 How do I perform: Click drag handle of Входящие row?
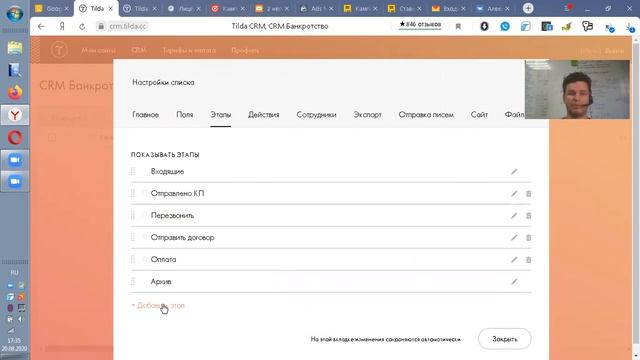pyautogui.click(x=133, y=171)
